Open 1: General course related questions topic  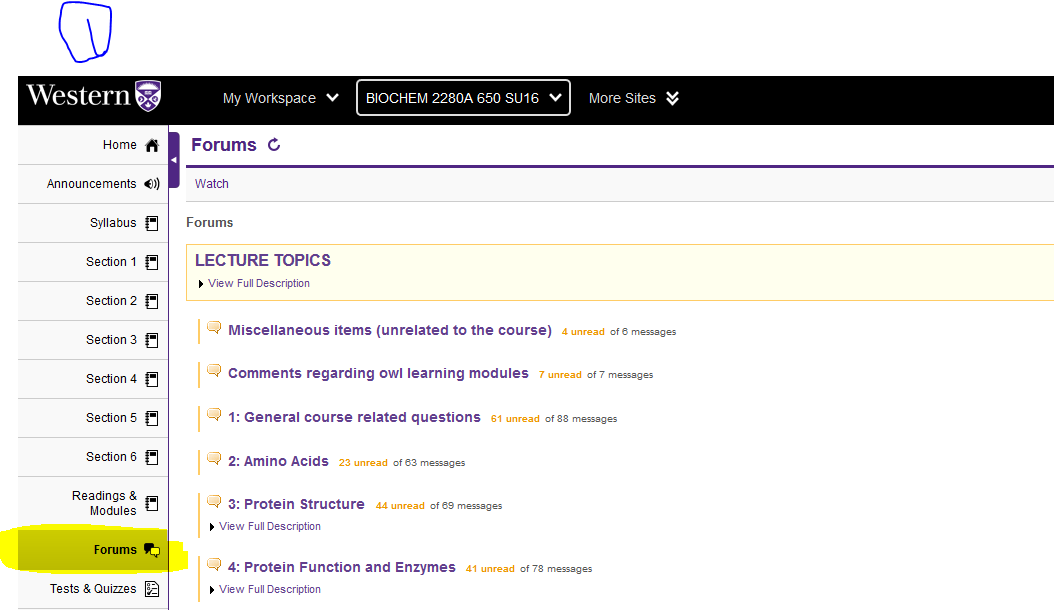pyautogui.click(x=354, y=417)
